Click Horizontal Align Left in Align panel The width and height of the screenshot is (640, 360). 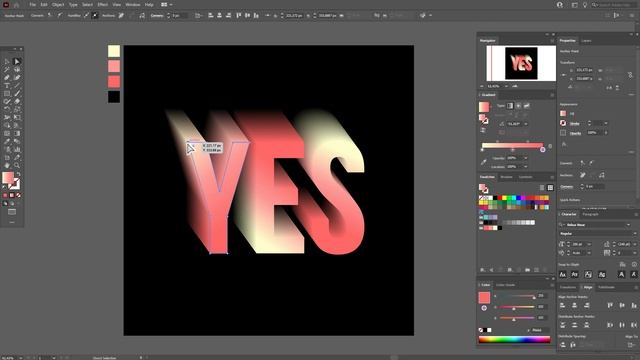[x=562, y=305]
